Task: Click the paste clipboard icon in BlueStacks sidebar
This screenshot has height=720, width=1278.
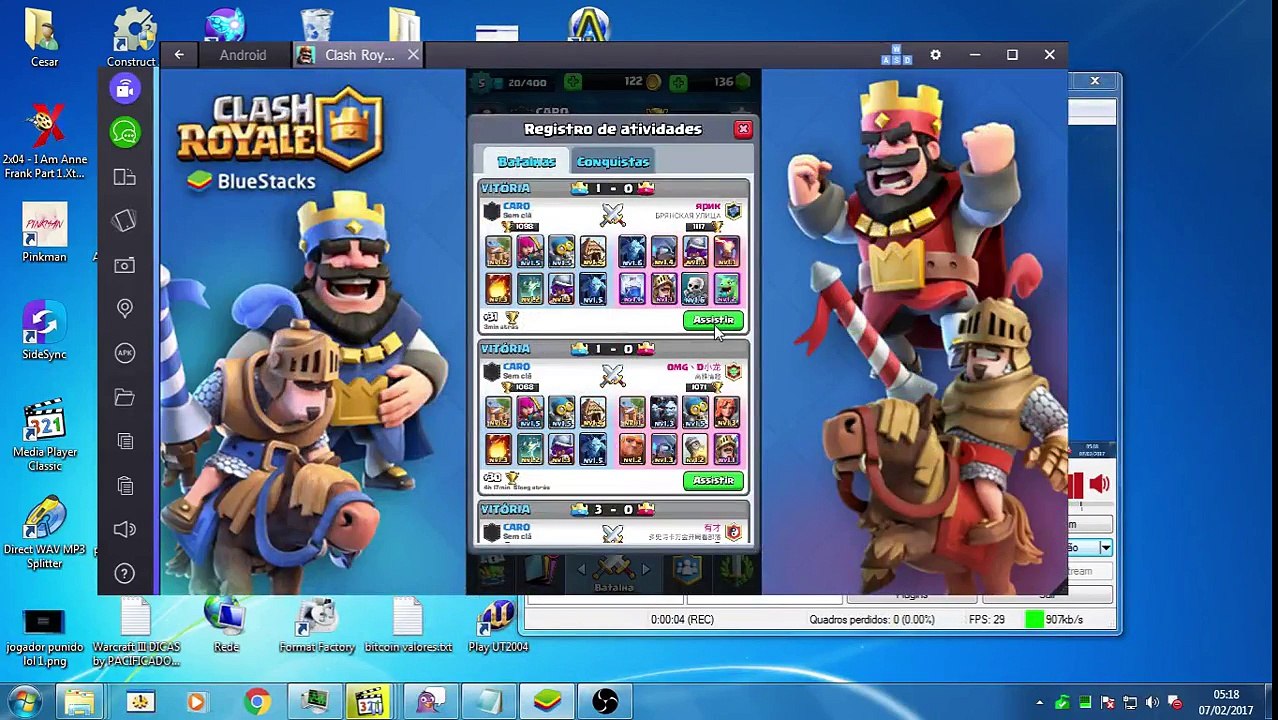Action: (x=125, y=485)
